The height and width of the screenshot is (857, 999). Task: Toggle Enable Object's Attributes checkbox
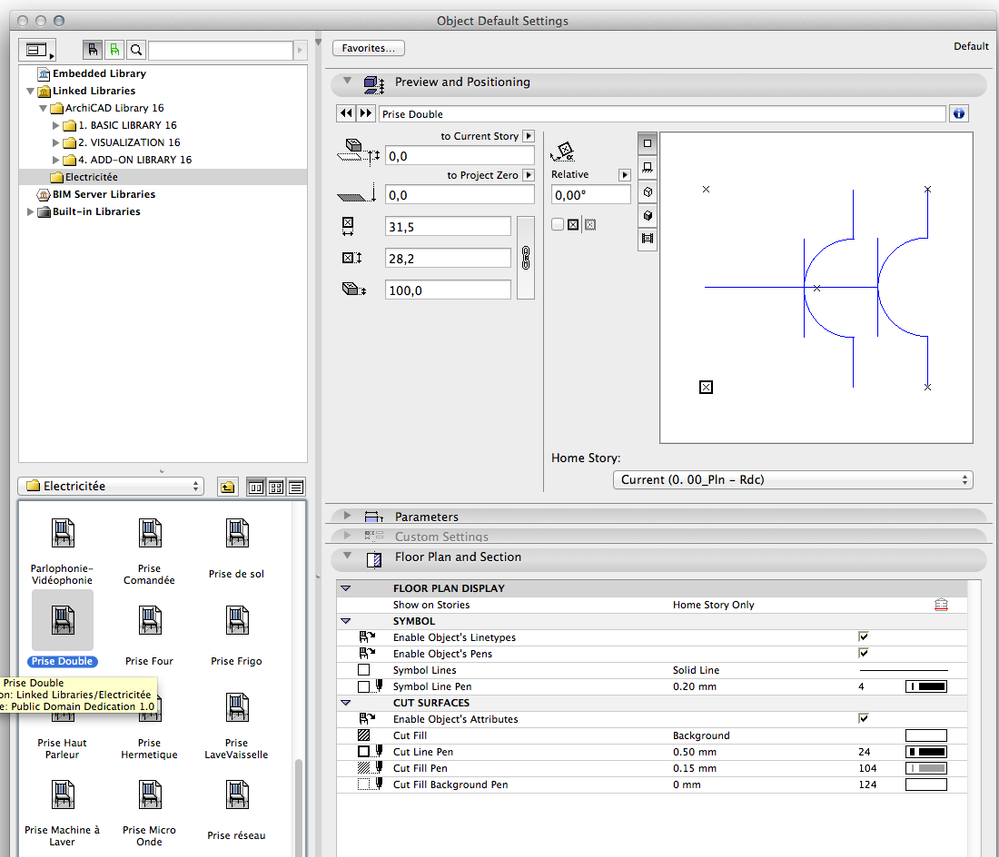(863, 719)
